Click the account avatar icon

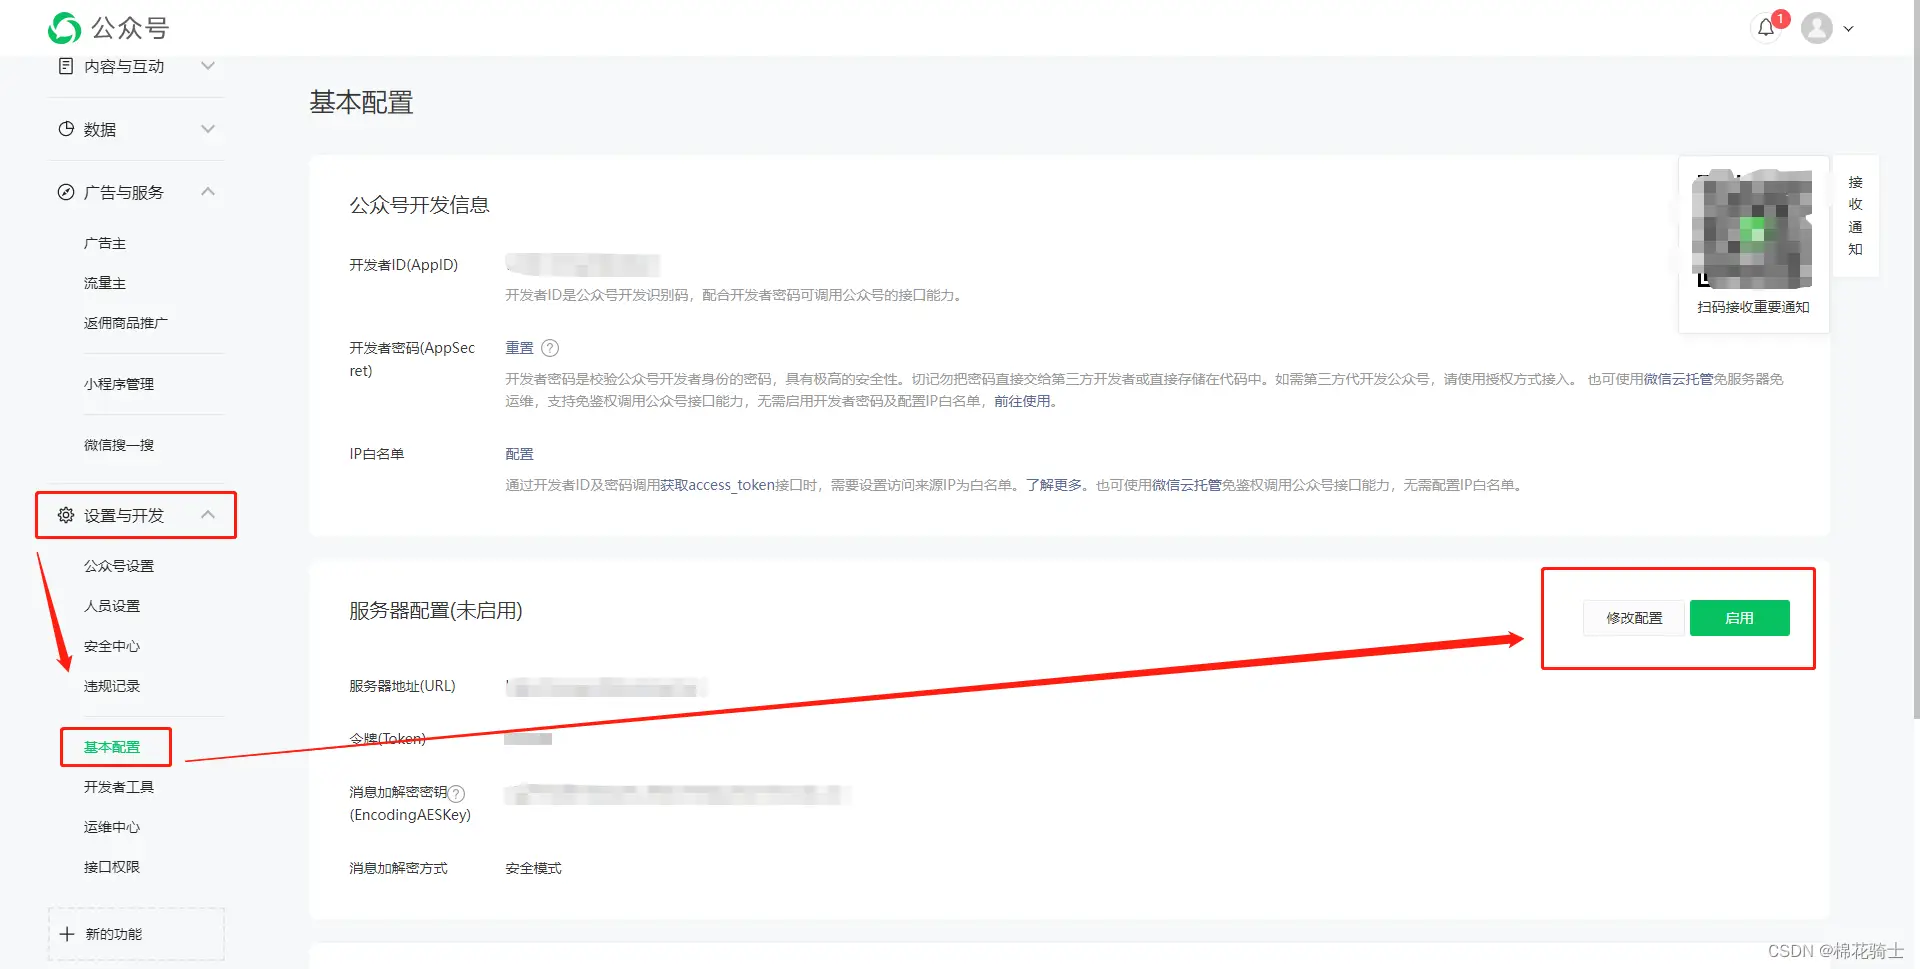coord(1817,28)
